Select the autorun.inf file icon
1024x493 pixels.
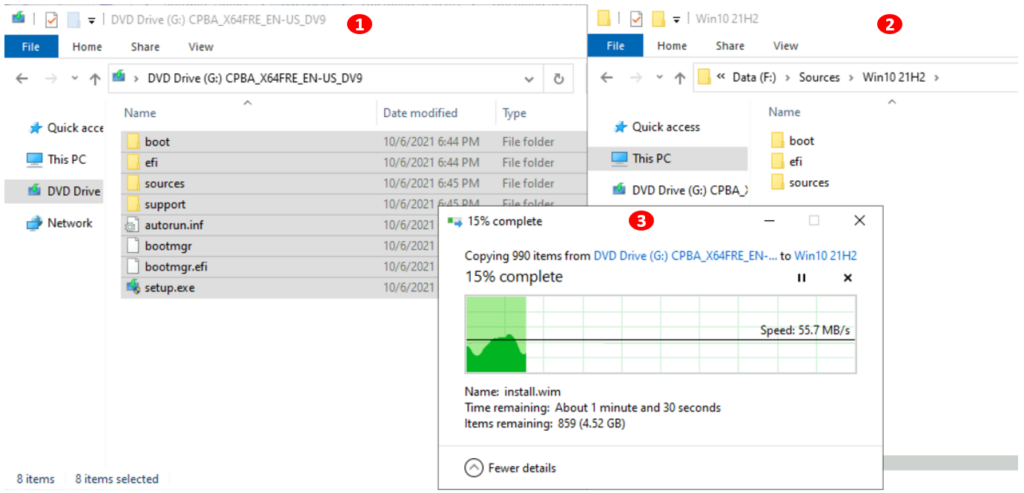click(x=133, y=225)
